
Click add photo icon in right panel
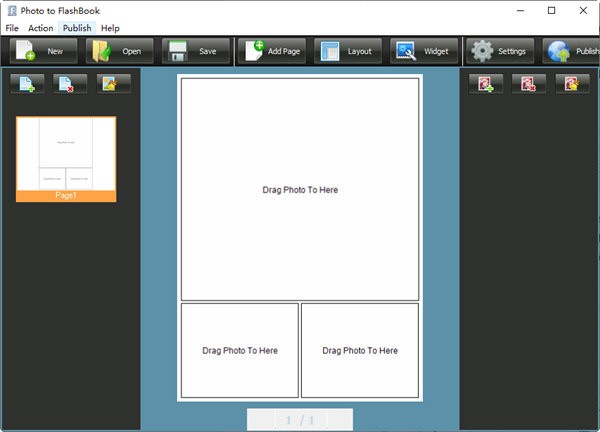(x=485, y=84)
